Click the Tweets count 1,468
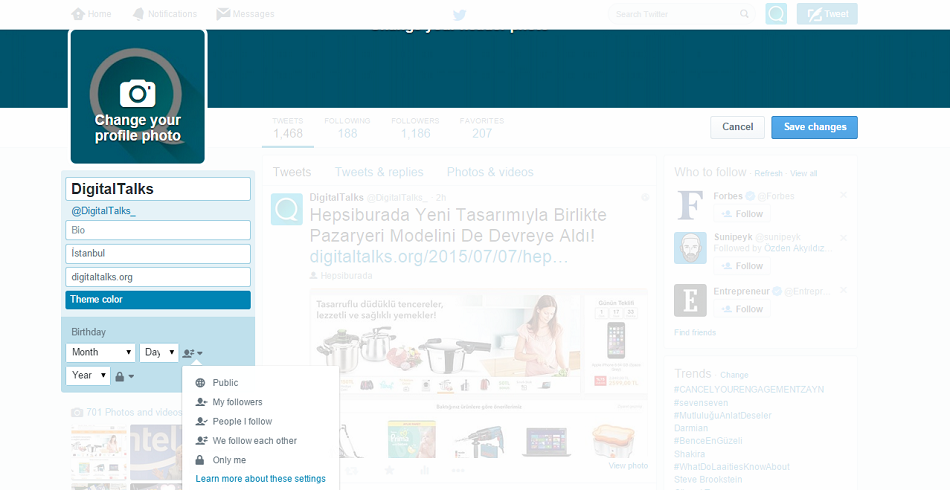Image resolution: width=950 pixels, height=490 pixels. coord(288,134)
